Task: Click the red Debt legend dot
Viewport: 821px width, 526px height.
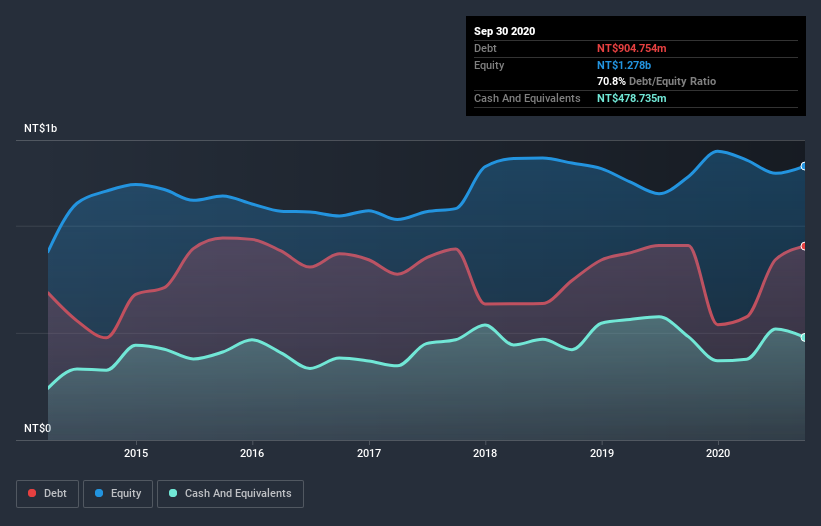Action: 32,493
